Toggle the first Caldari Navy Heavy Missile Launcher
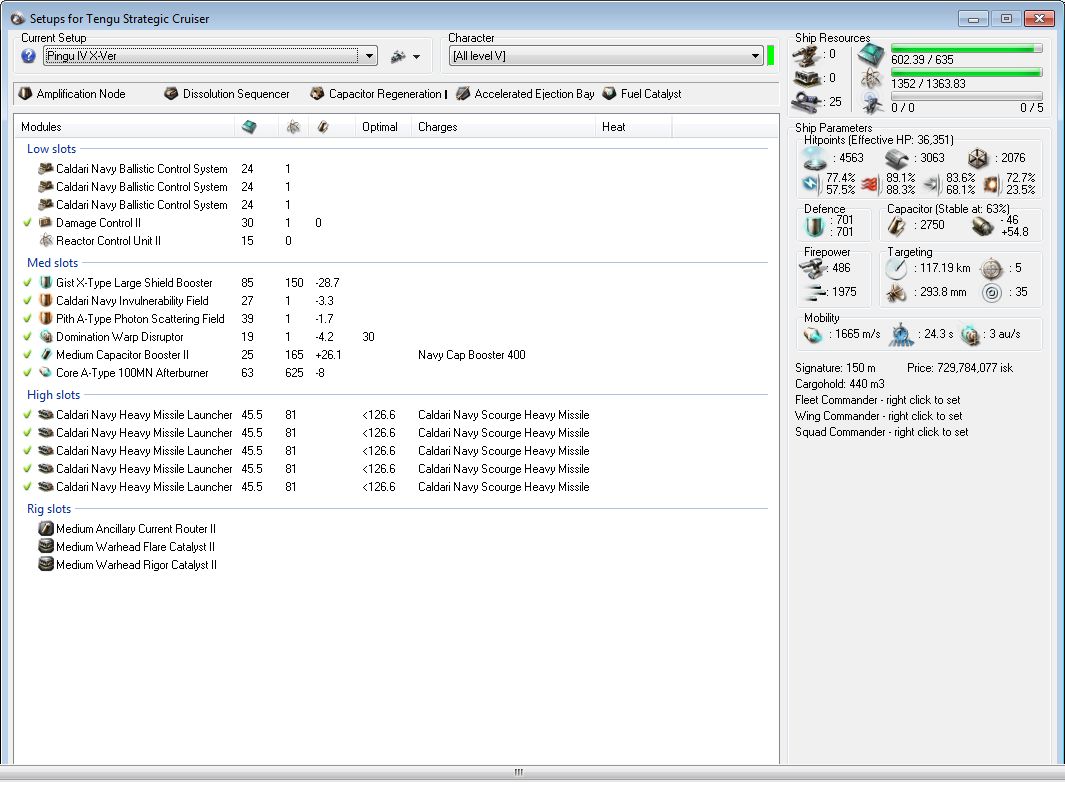1065x791 pixels. point(27,415)
